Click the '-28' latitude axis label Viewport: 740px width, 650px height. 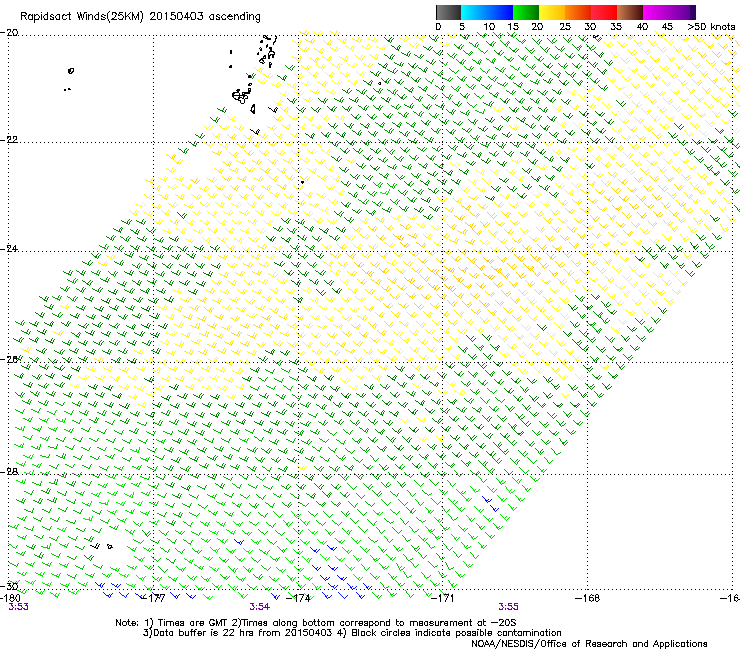click(9, 472)
